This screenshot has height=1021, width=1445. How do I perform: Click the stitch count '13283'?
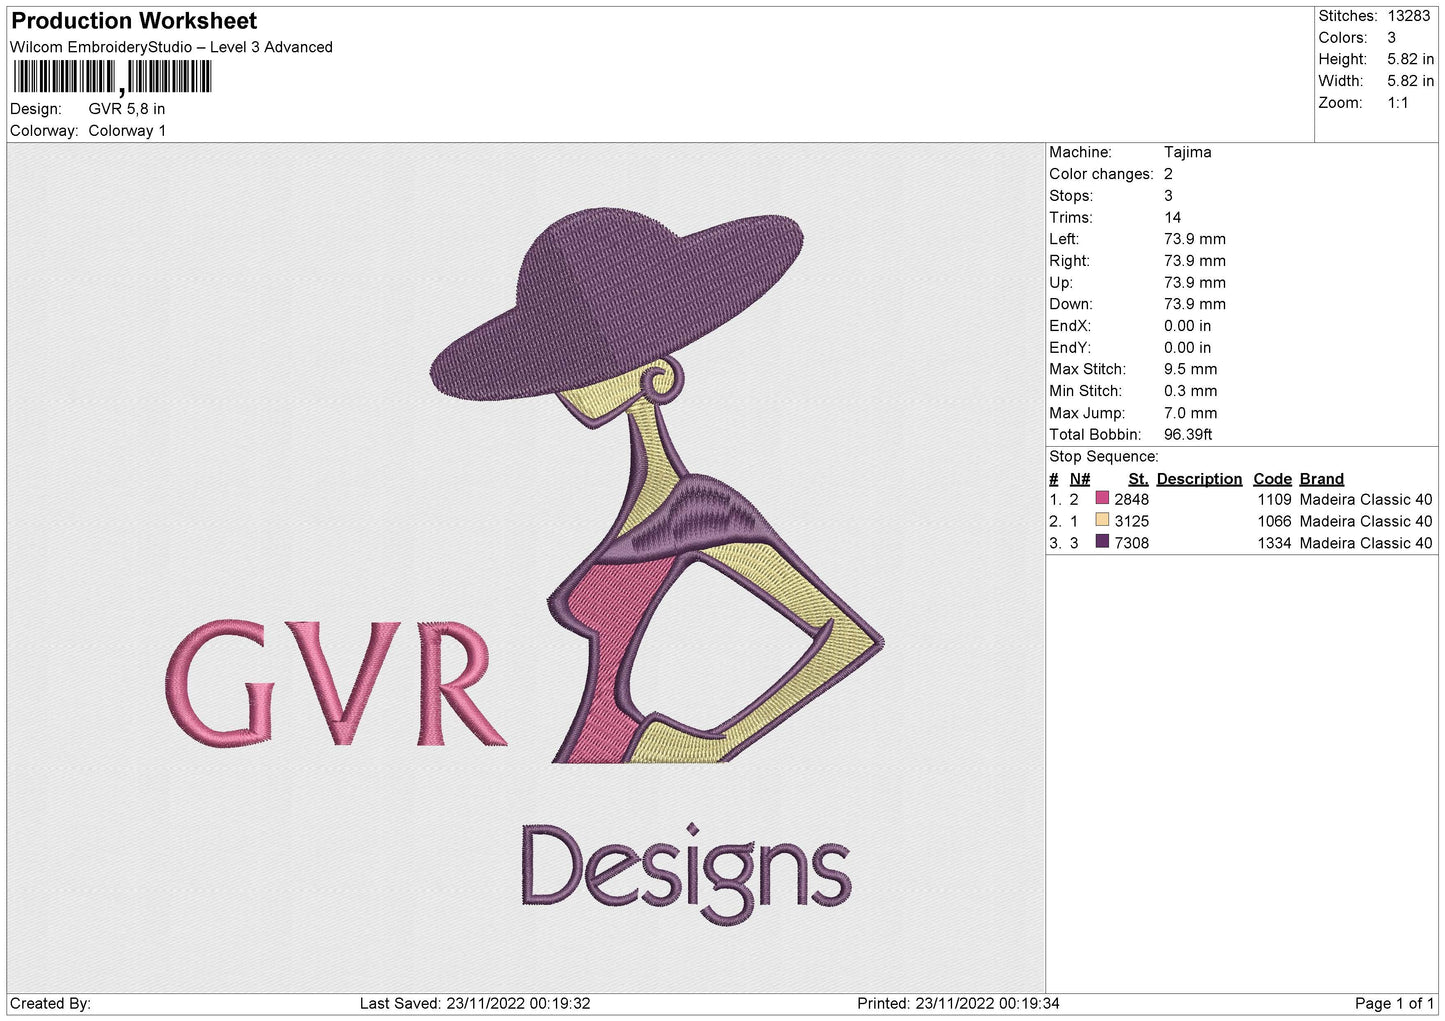click(x=1409, y=16)
